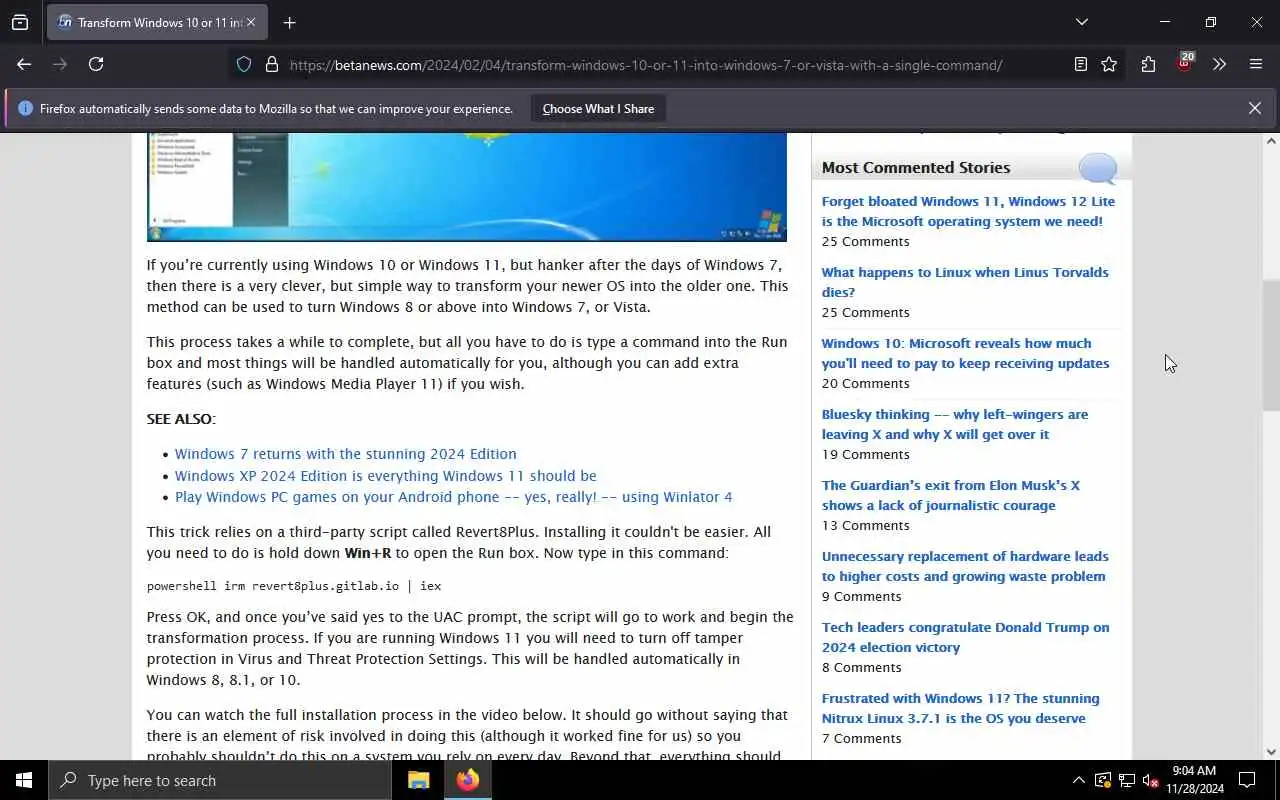Show hidden system tray icons
The height and width of the screenshot is (800, 1280).
click(1078, 780)
